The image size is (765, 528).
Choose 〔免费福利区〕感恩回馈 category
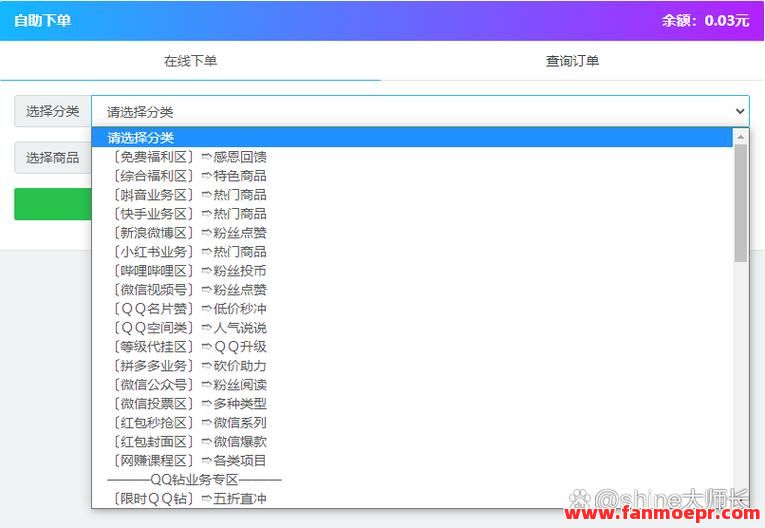click(412, 157)
